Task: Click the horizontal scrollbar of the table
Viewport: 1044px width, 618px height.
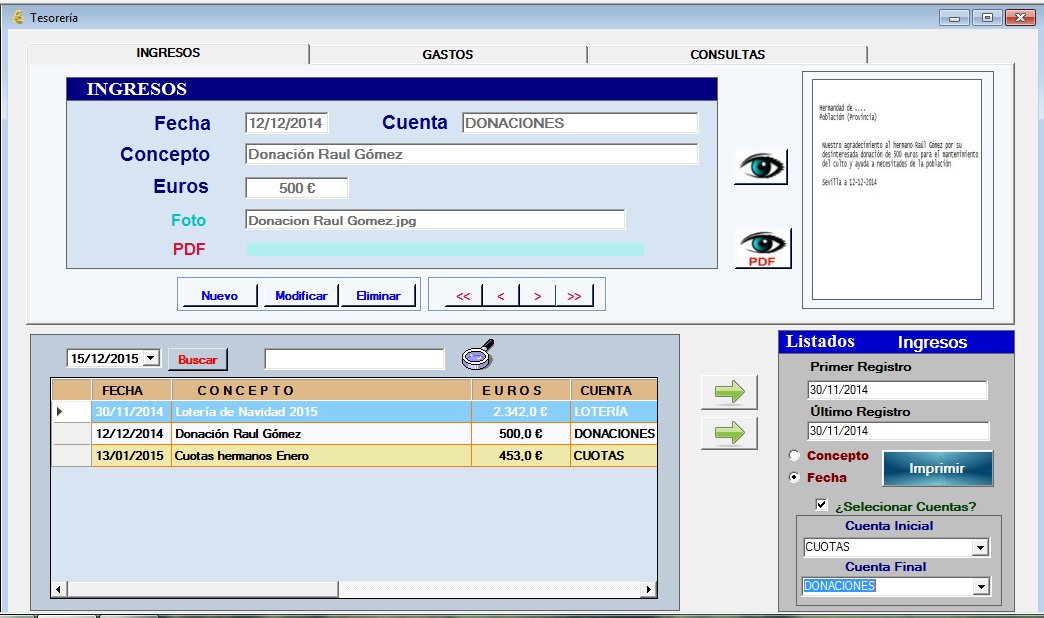Action: click(x=200, y=590)
